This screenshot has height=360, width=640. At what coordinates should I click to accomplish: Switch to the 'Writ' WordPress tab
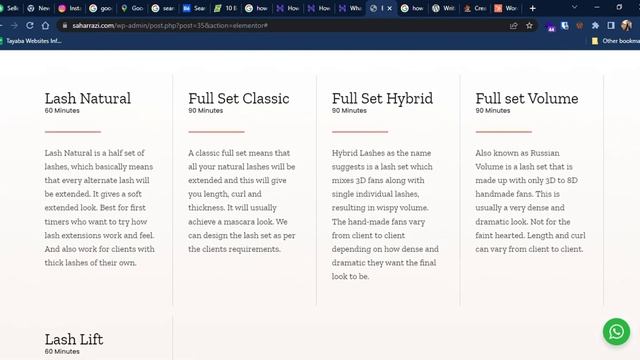pos(444,8)
